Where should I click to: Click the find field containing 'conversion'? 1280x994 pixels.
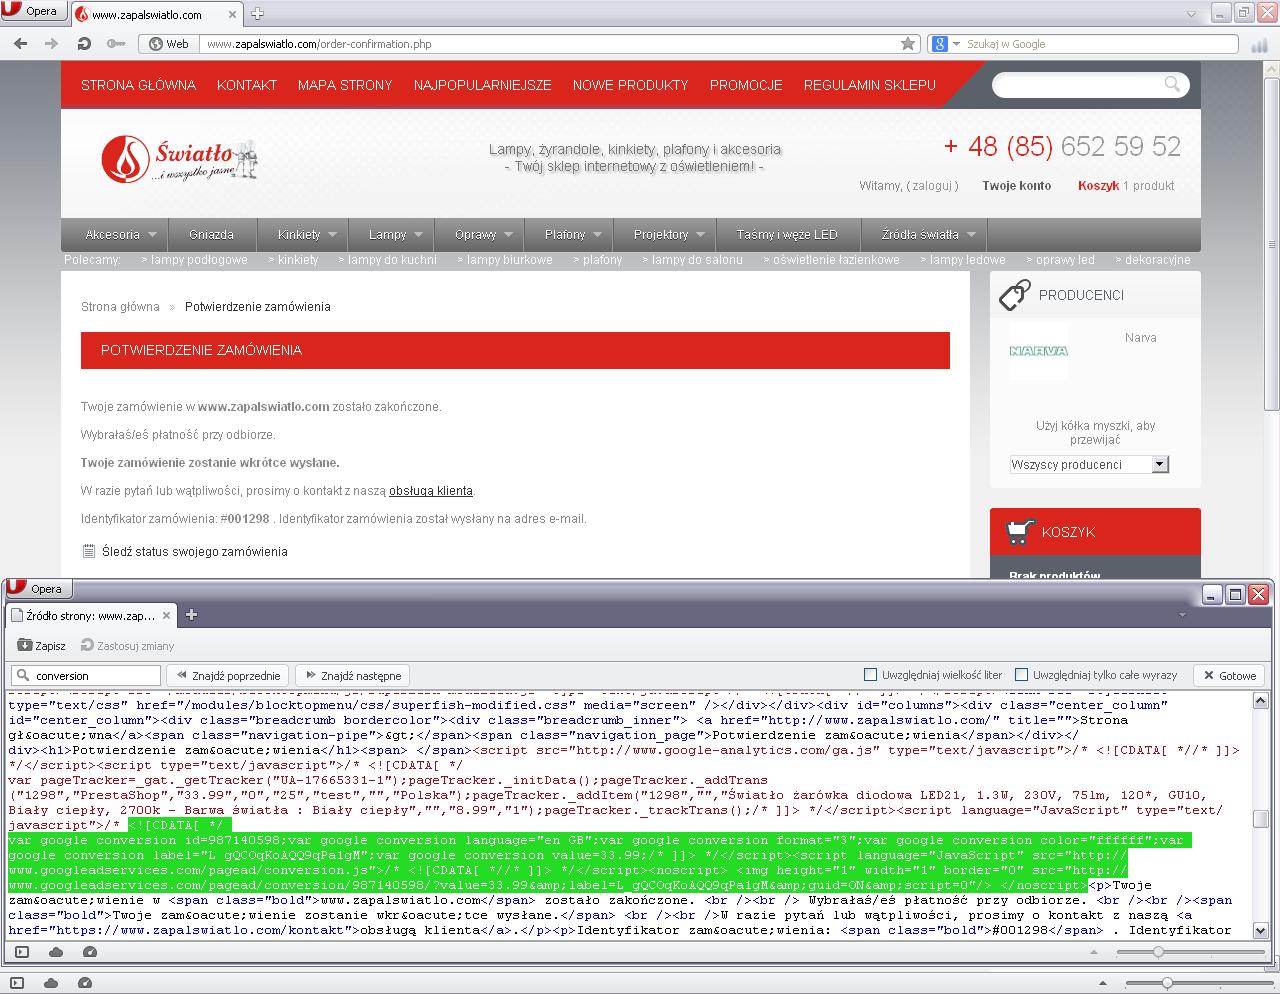click(85, 675)
